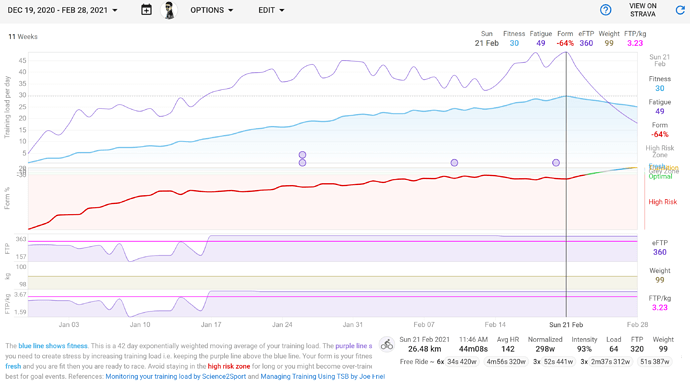Click the refresh icon
The image size is (690, 383).
coord(680,10)
